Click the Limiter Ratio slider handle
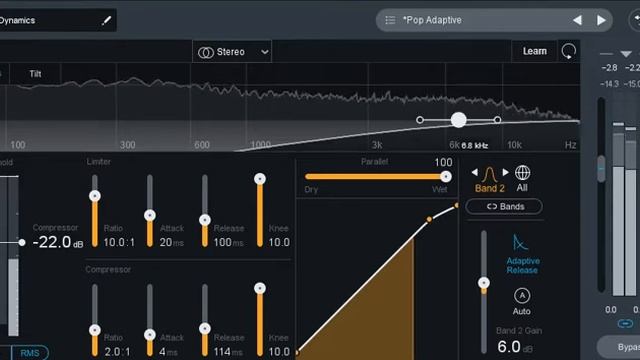The width and height of the screenshot is (640, 360). pos(95,196)
